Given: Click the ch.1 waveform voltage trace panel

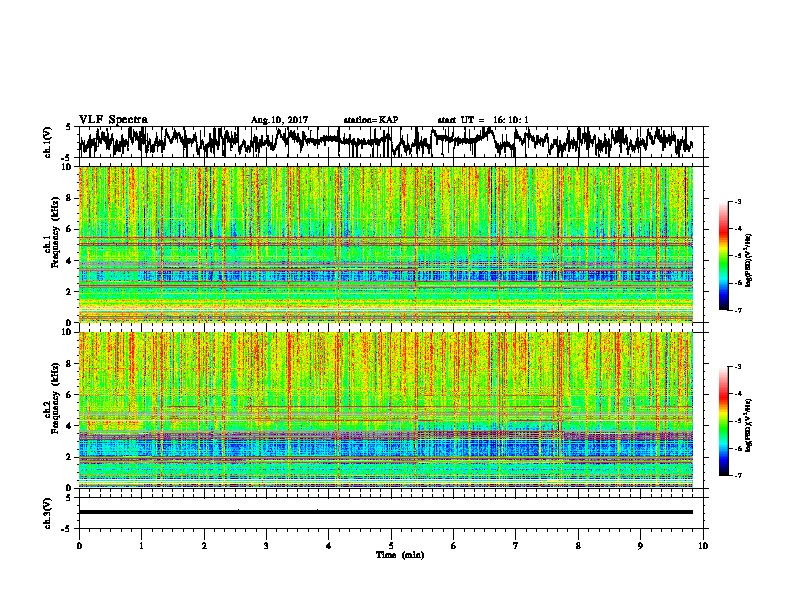Looking at the screenshot, I should [391, 142].
